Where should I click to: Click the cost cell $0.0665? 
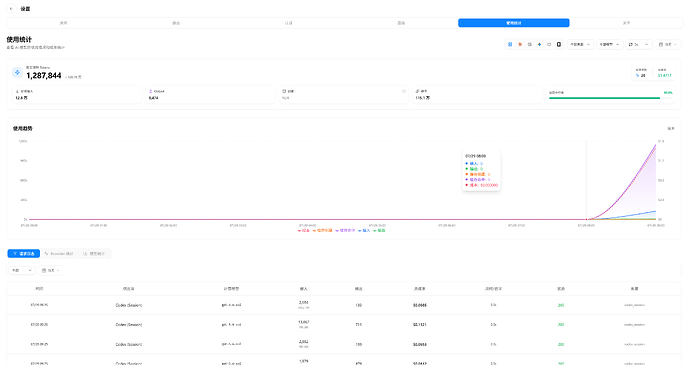click(420, 305)
